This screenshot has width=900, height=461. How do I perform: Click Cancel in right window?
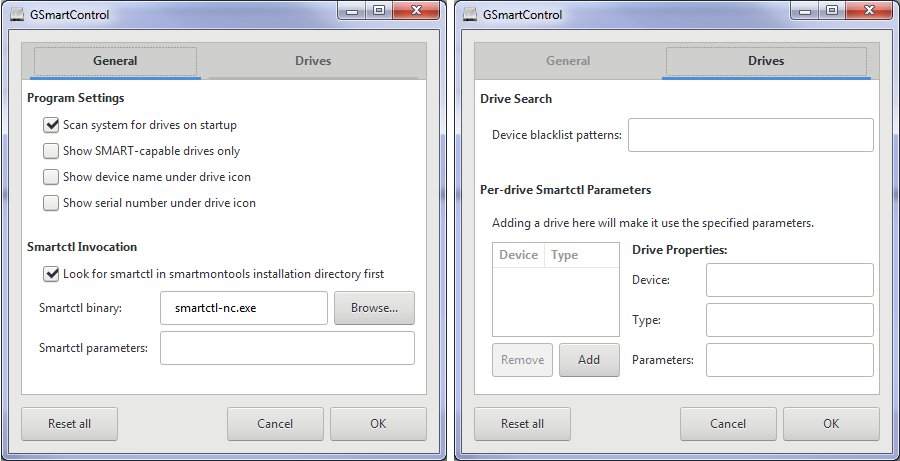pos(728,424)
